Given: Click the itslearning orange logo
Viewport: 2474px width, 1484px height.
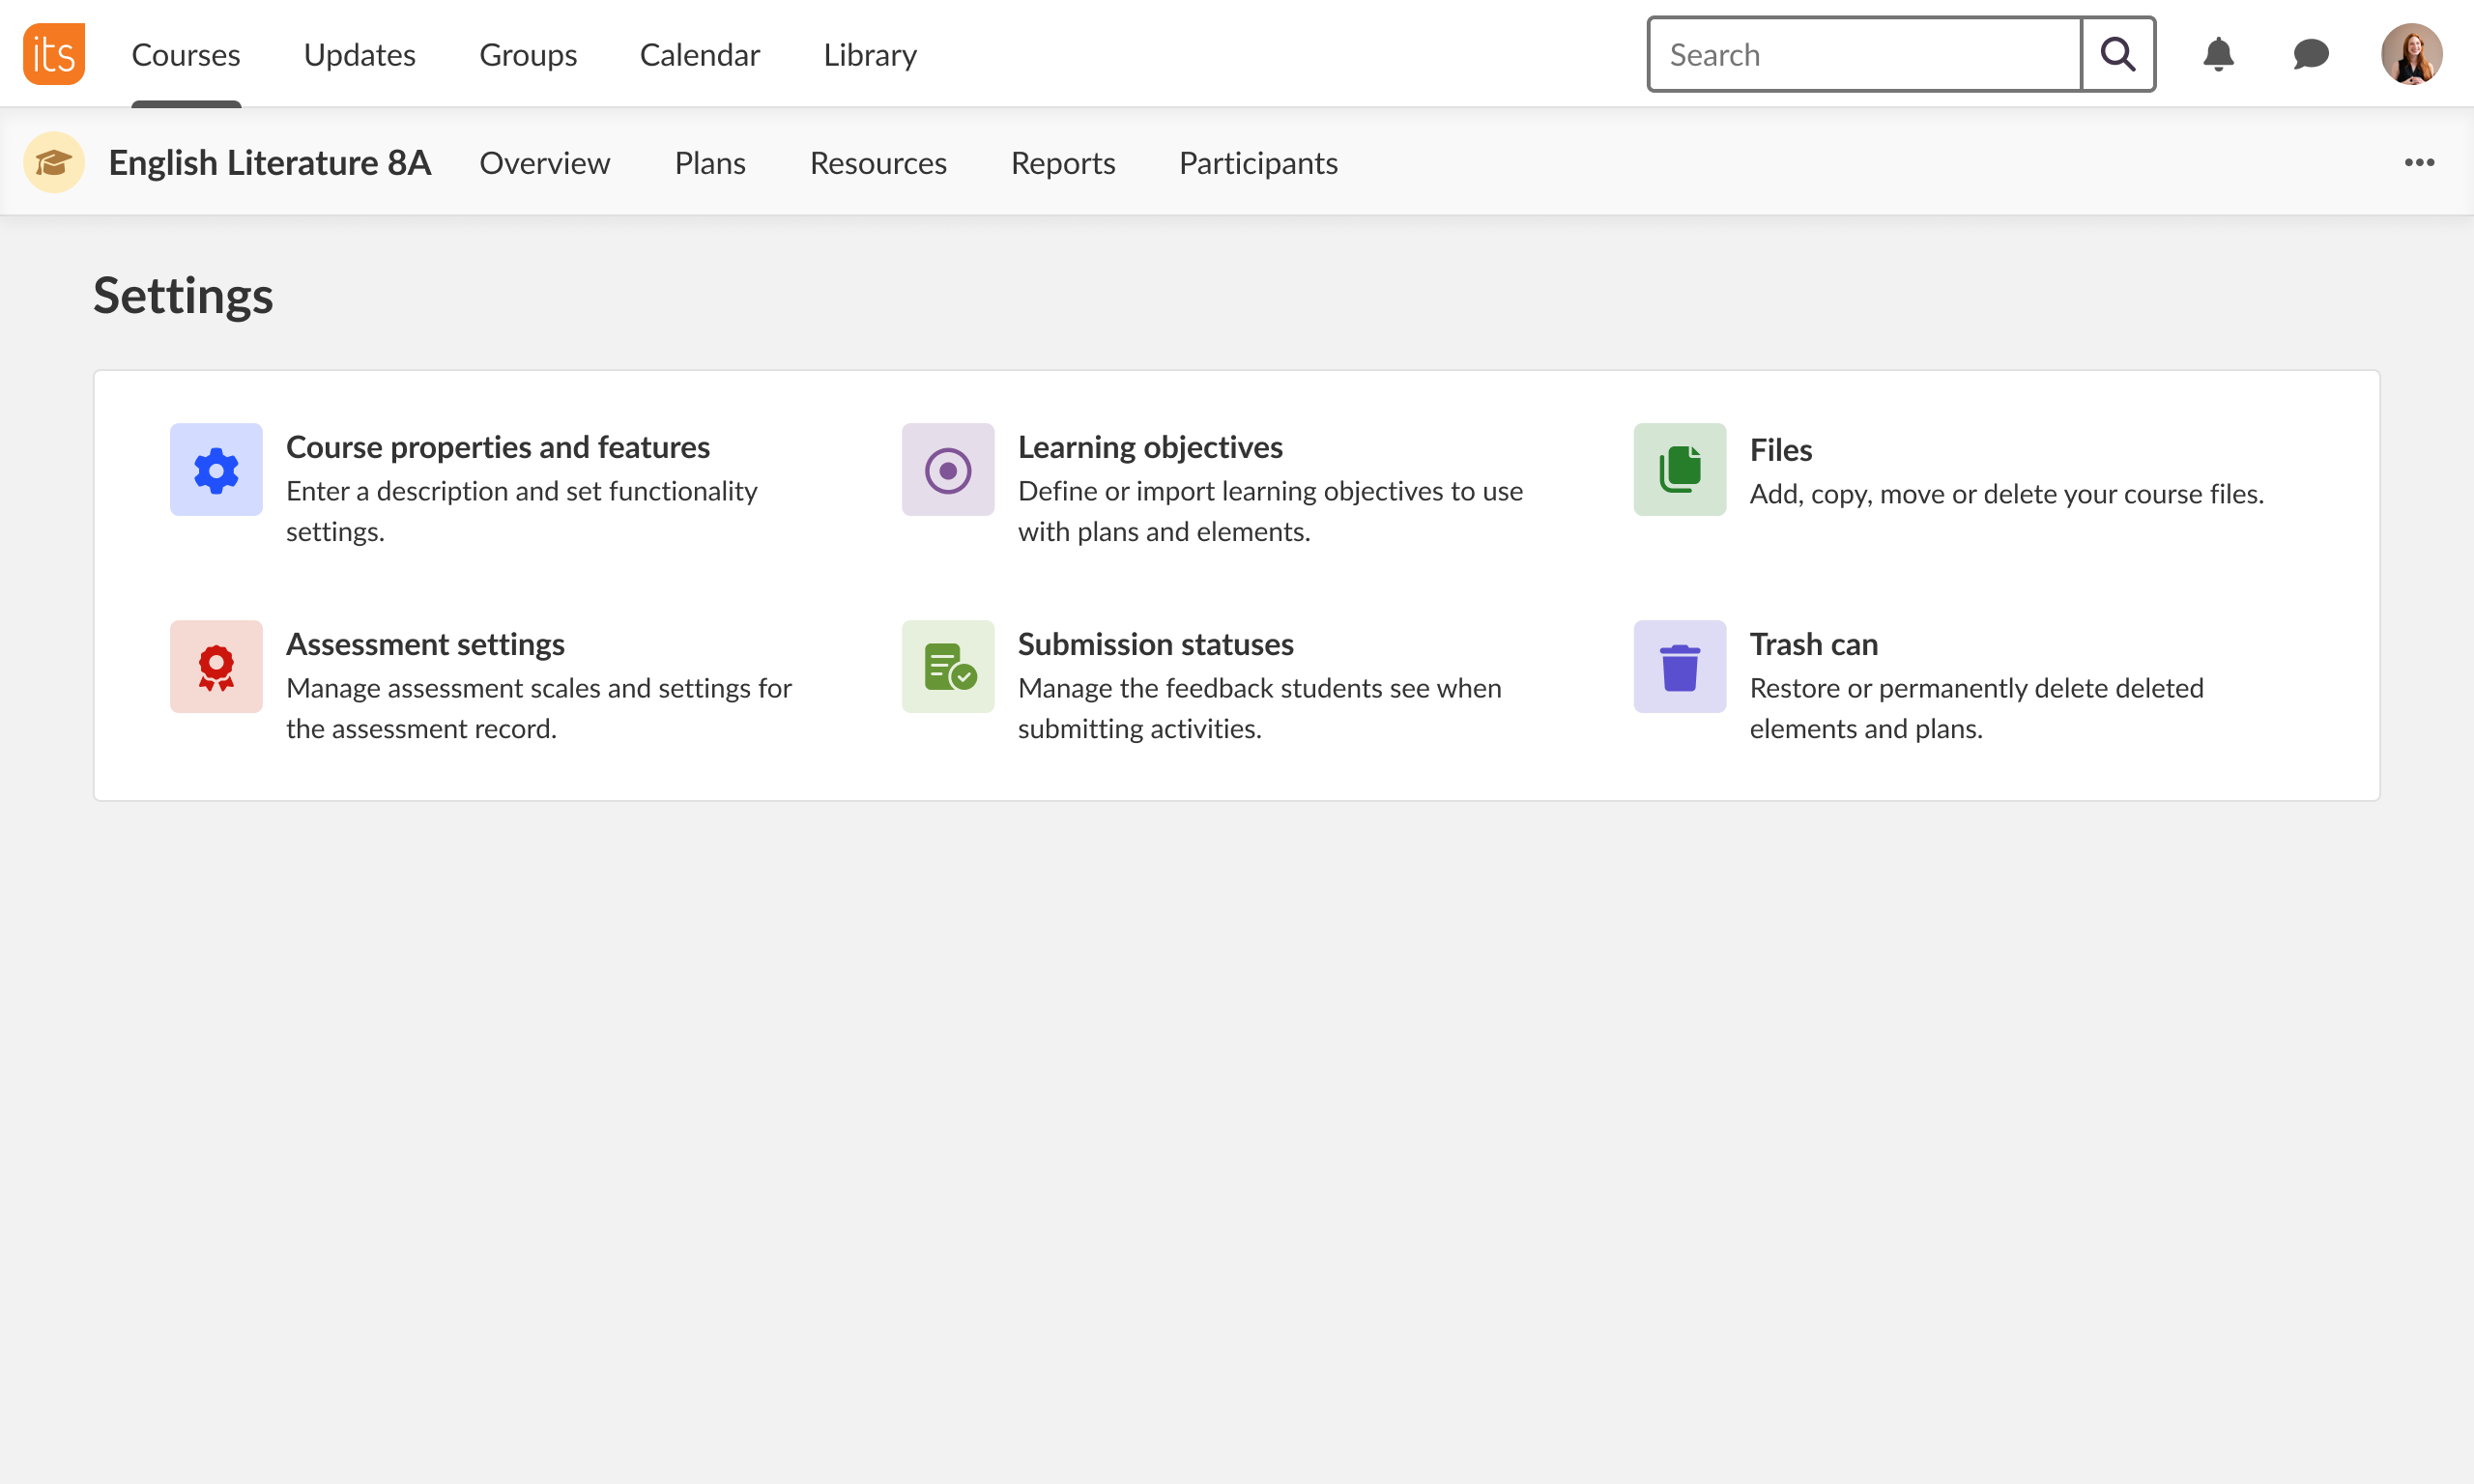Looking at the screenshot, I should (54, 54).
